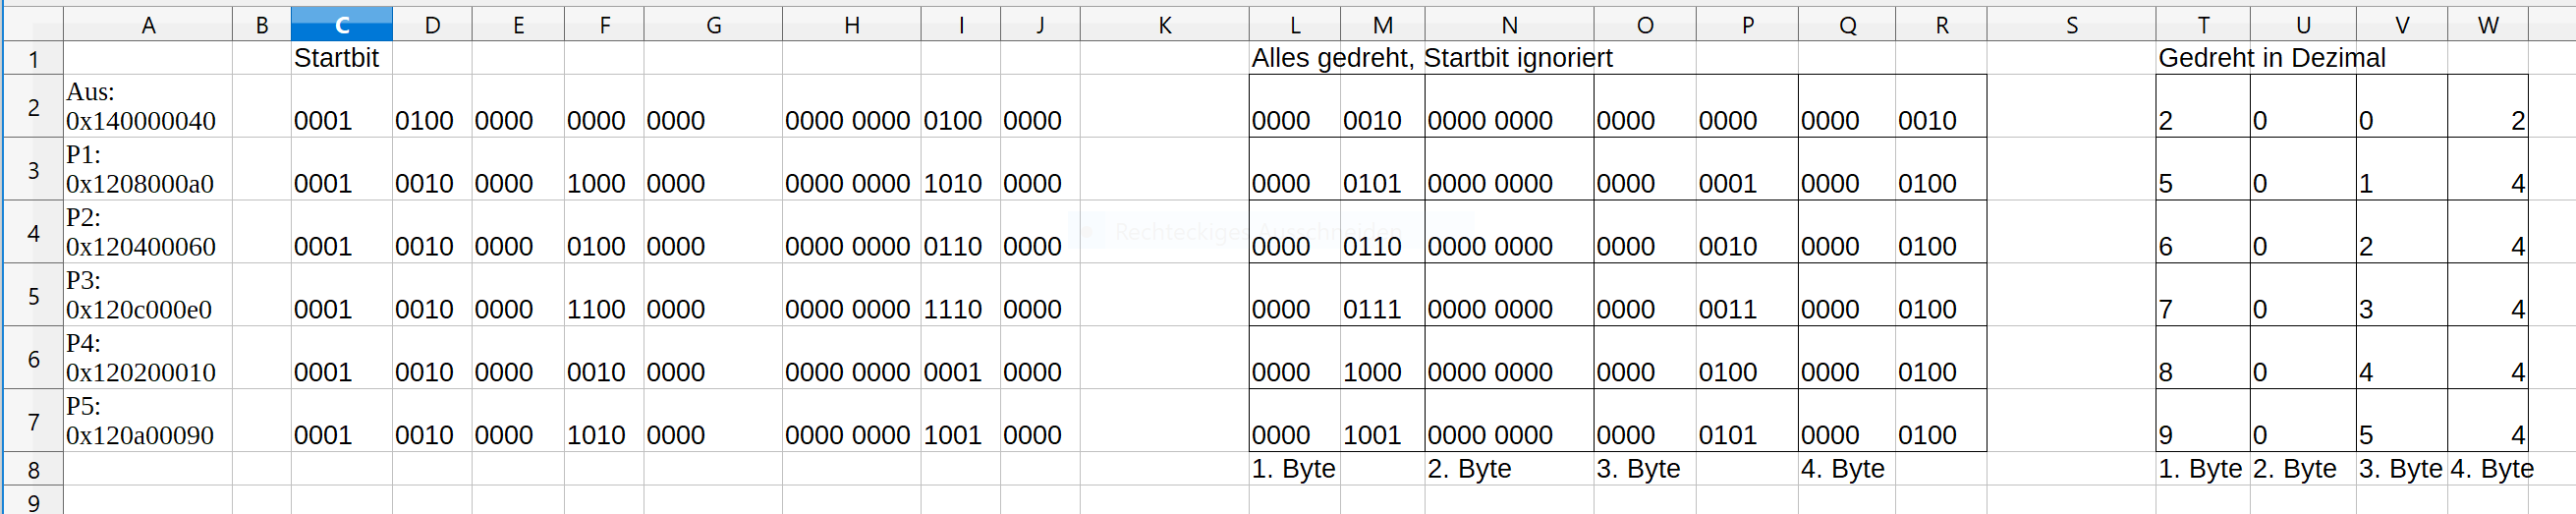Viewport: 2576px width, 514px height.
Task: Click the column K header
Action: pos(1164,25)
